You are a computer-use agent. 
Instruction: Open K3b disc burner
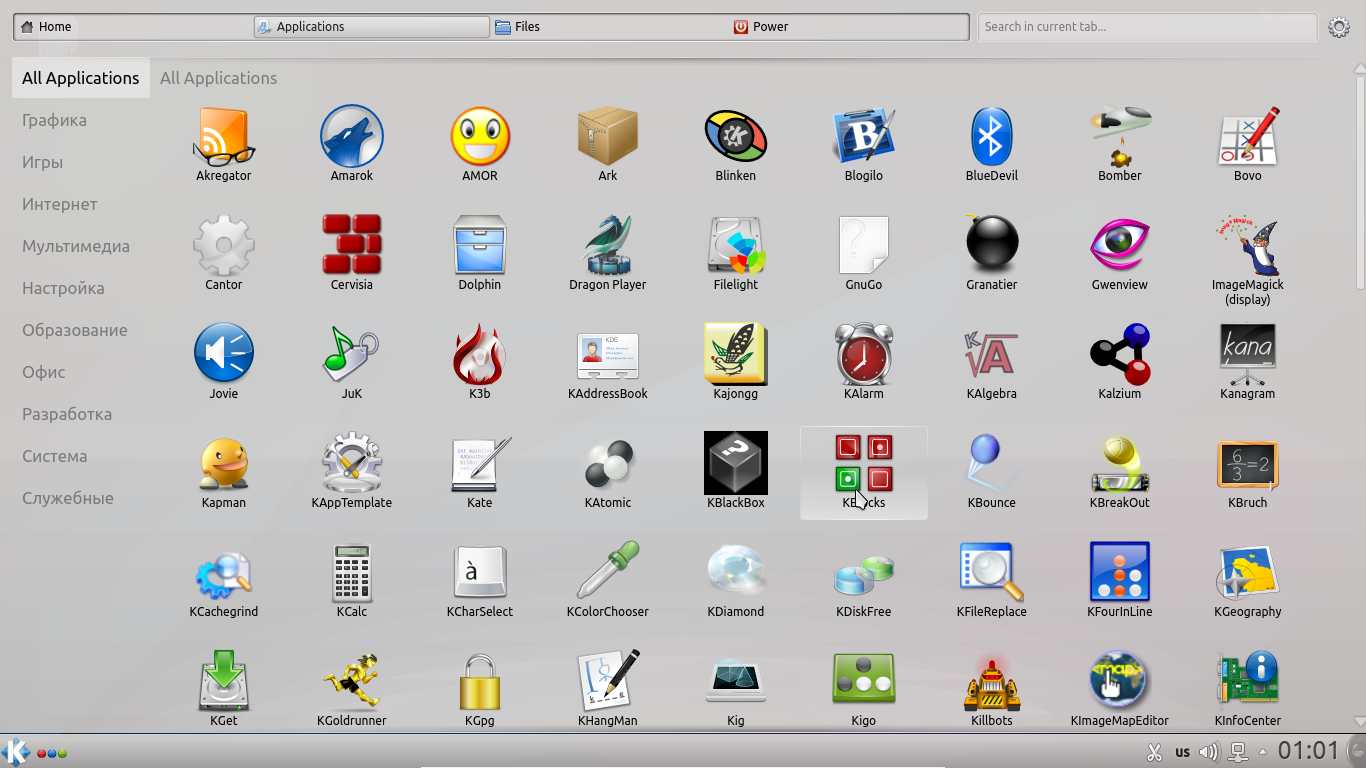[x=480, y=363]
